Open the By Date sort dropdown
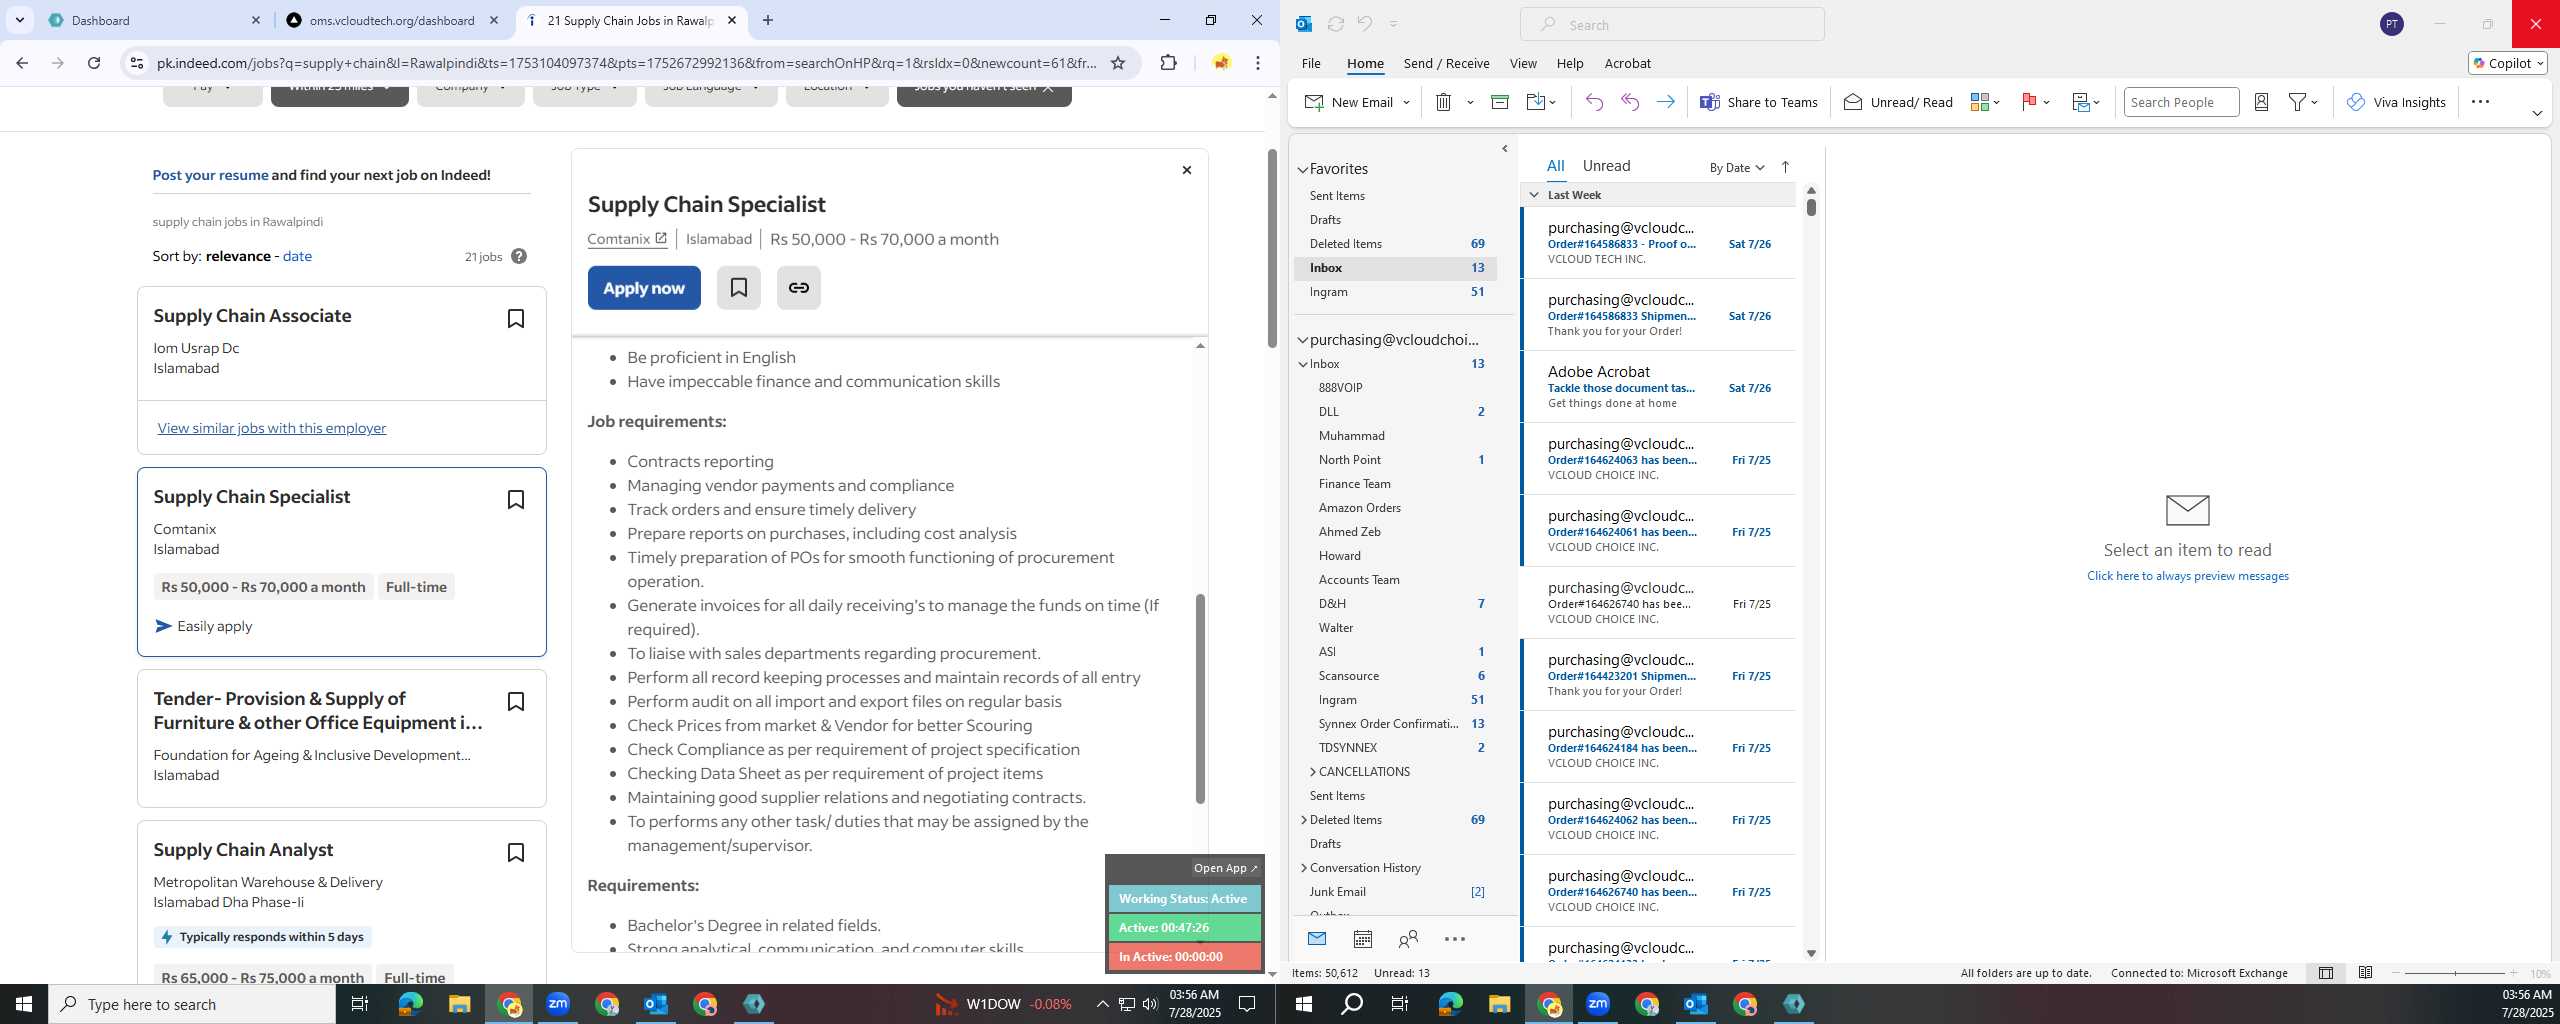 tap(1736, 168)
